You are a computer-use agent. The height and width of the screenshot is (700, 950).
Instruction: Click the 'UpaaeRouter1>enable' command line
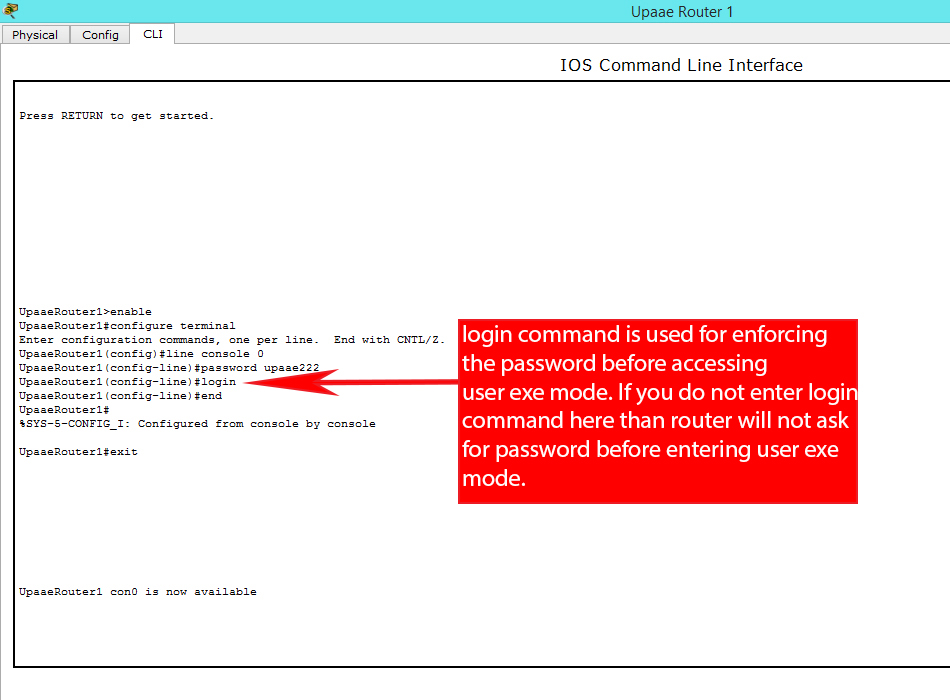coord(85,312)
